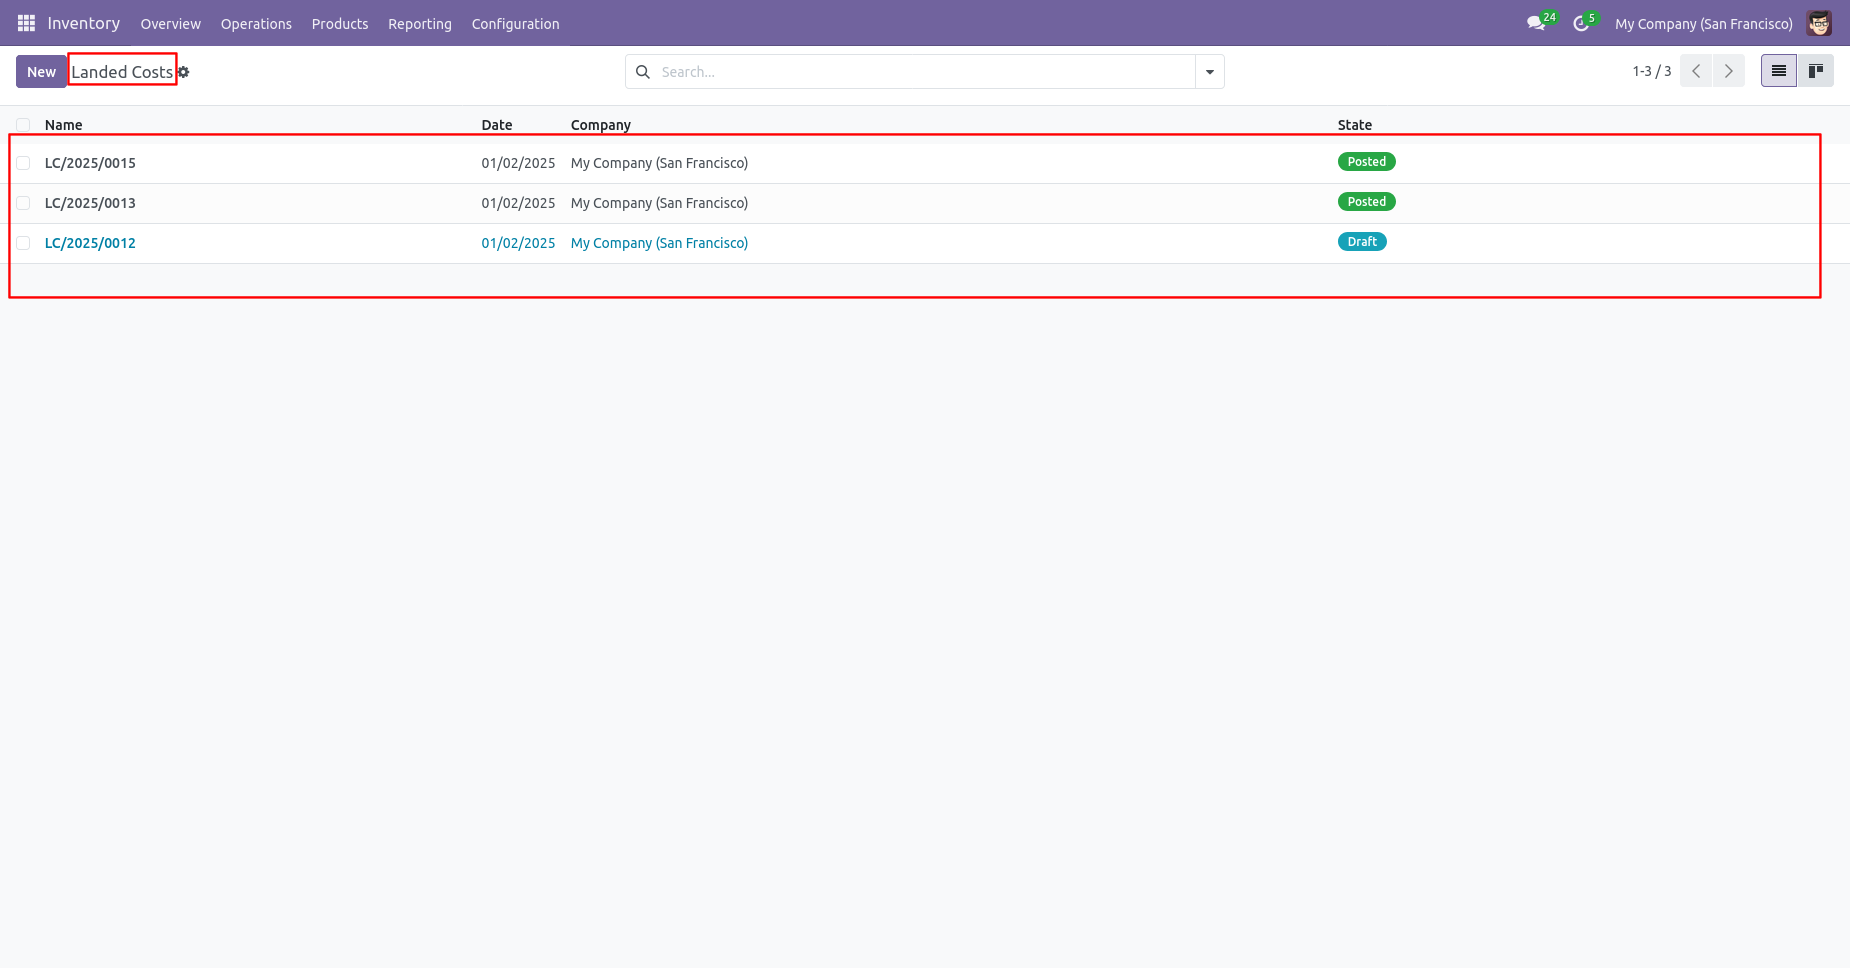
Task: Sort by the Date column header
Action: (x=497, y=125)
